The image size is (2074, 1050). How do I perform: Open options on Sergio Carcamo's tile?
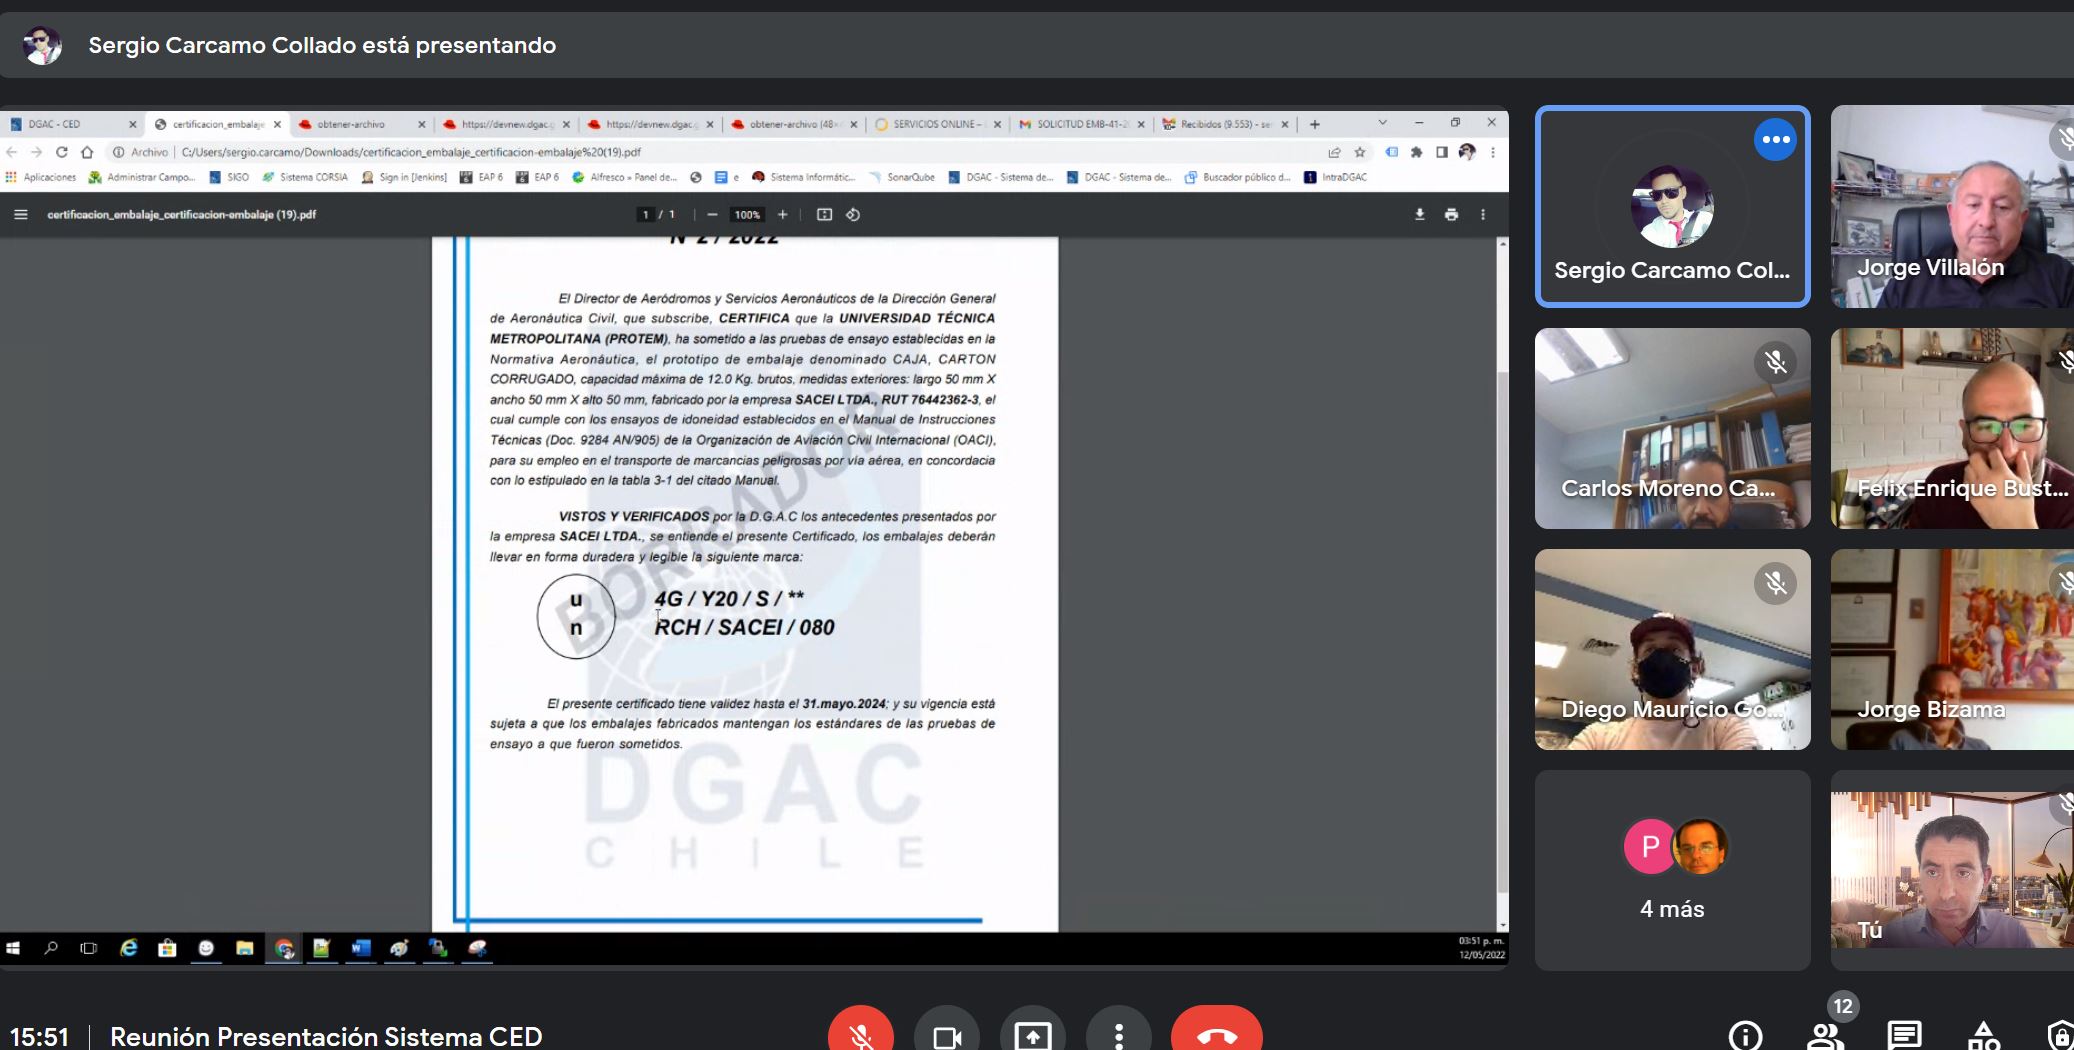pyautogui.click(x=1775, y=140)
